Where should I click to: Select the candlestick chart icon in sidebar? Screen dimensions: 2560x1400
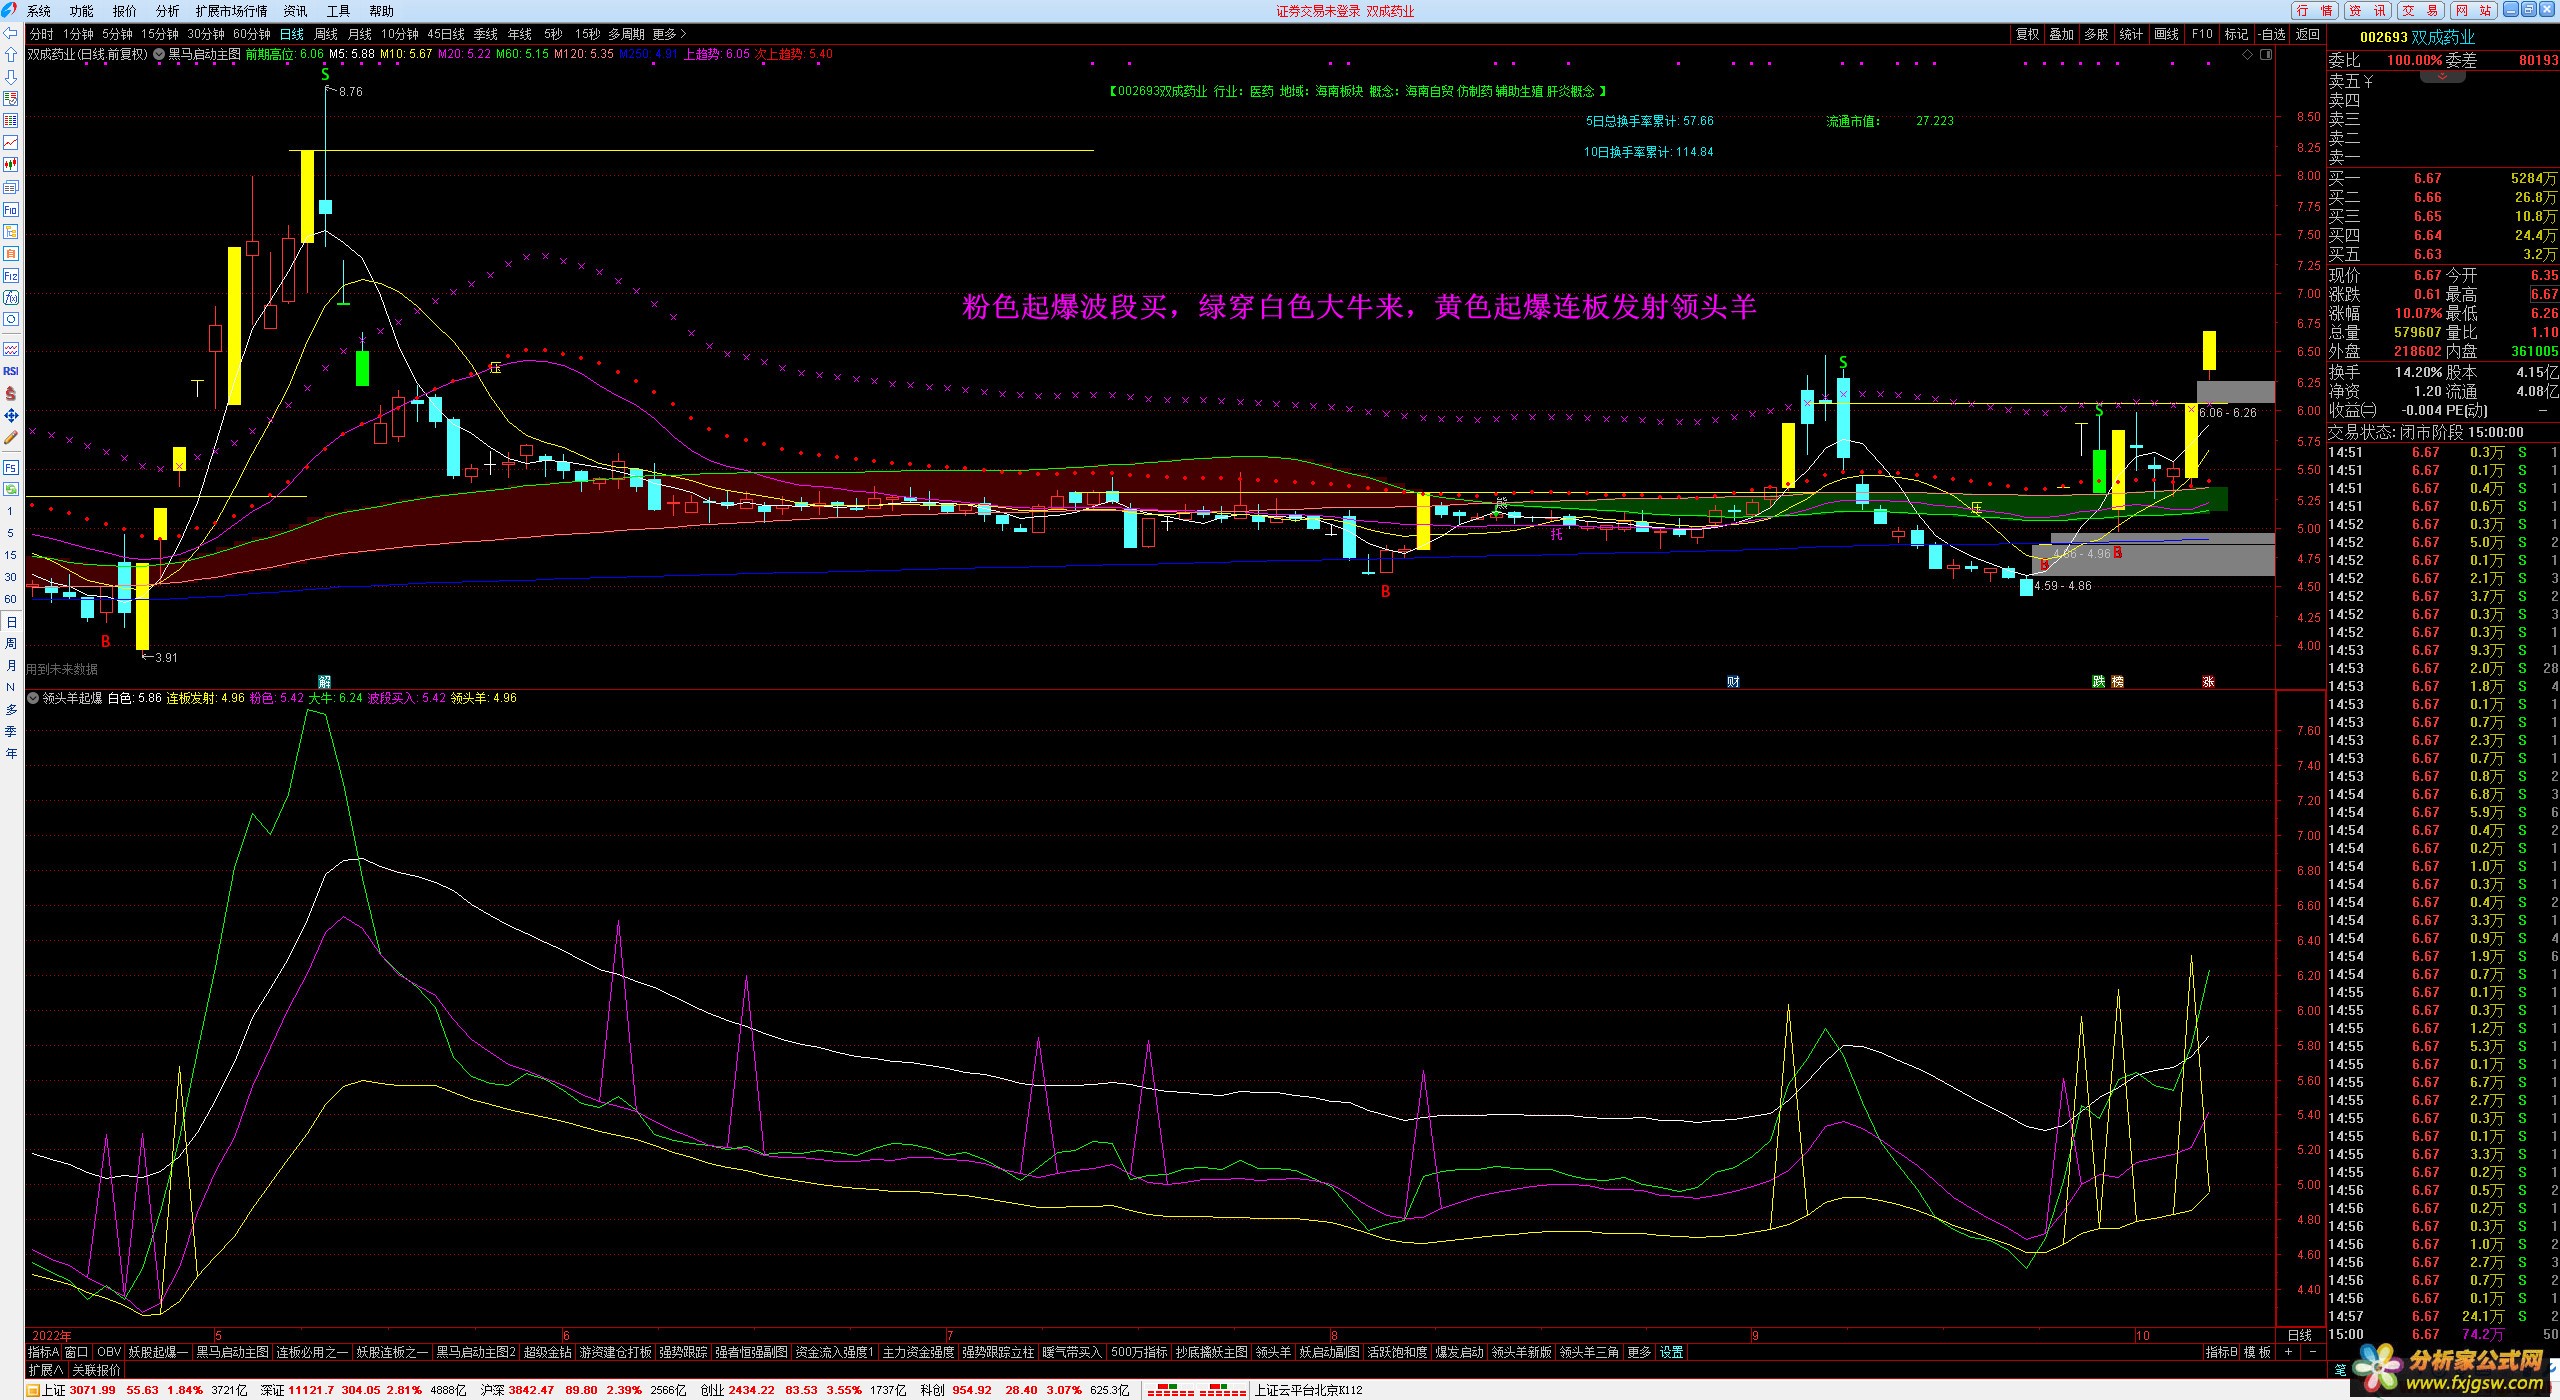(x=11, y=165)
